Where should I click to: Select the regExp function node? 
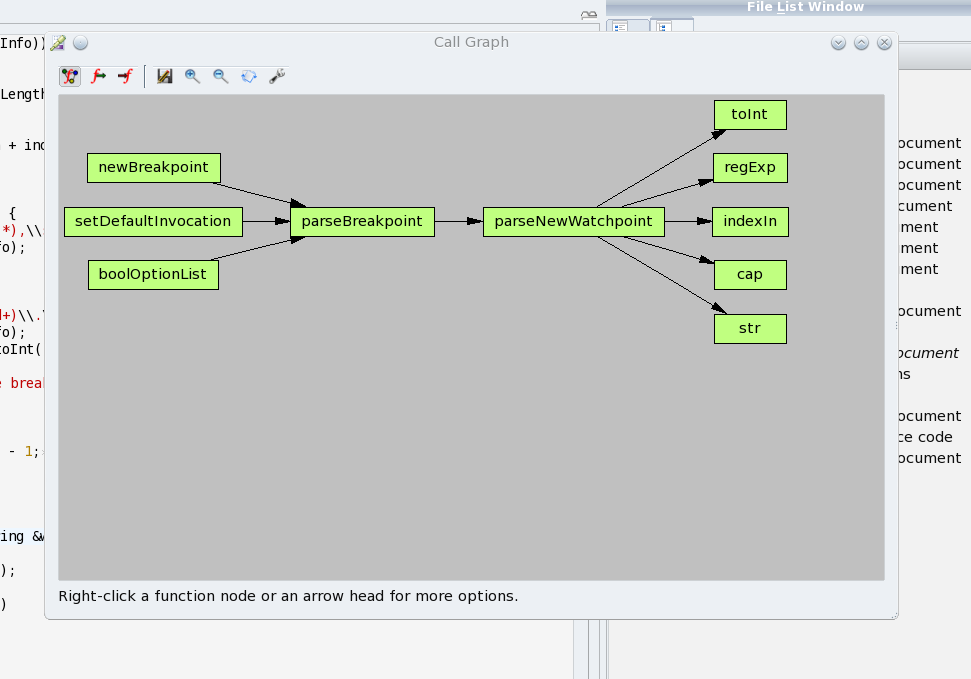coord(750,168)
